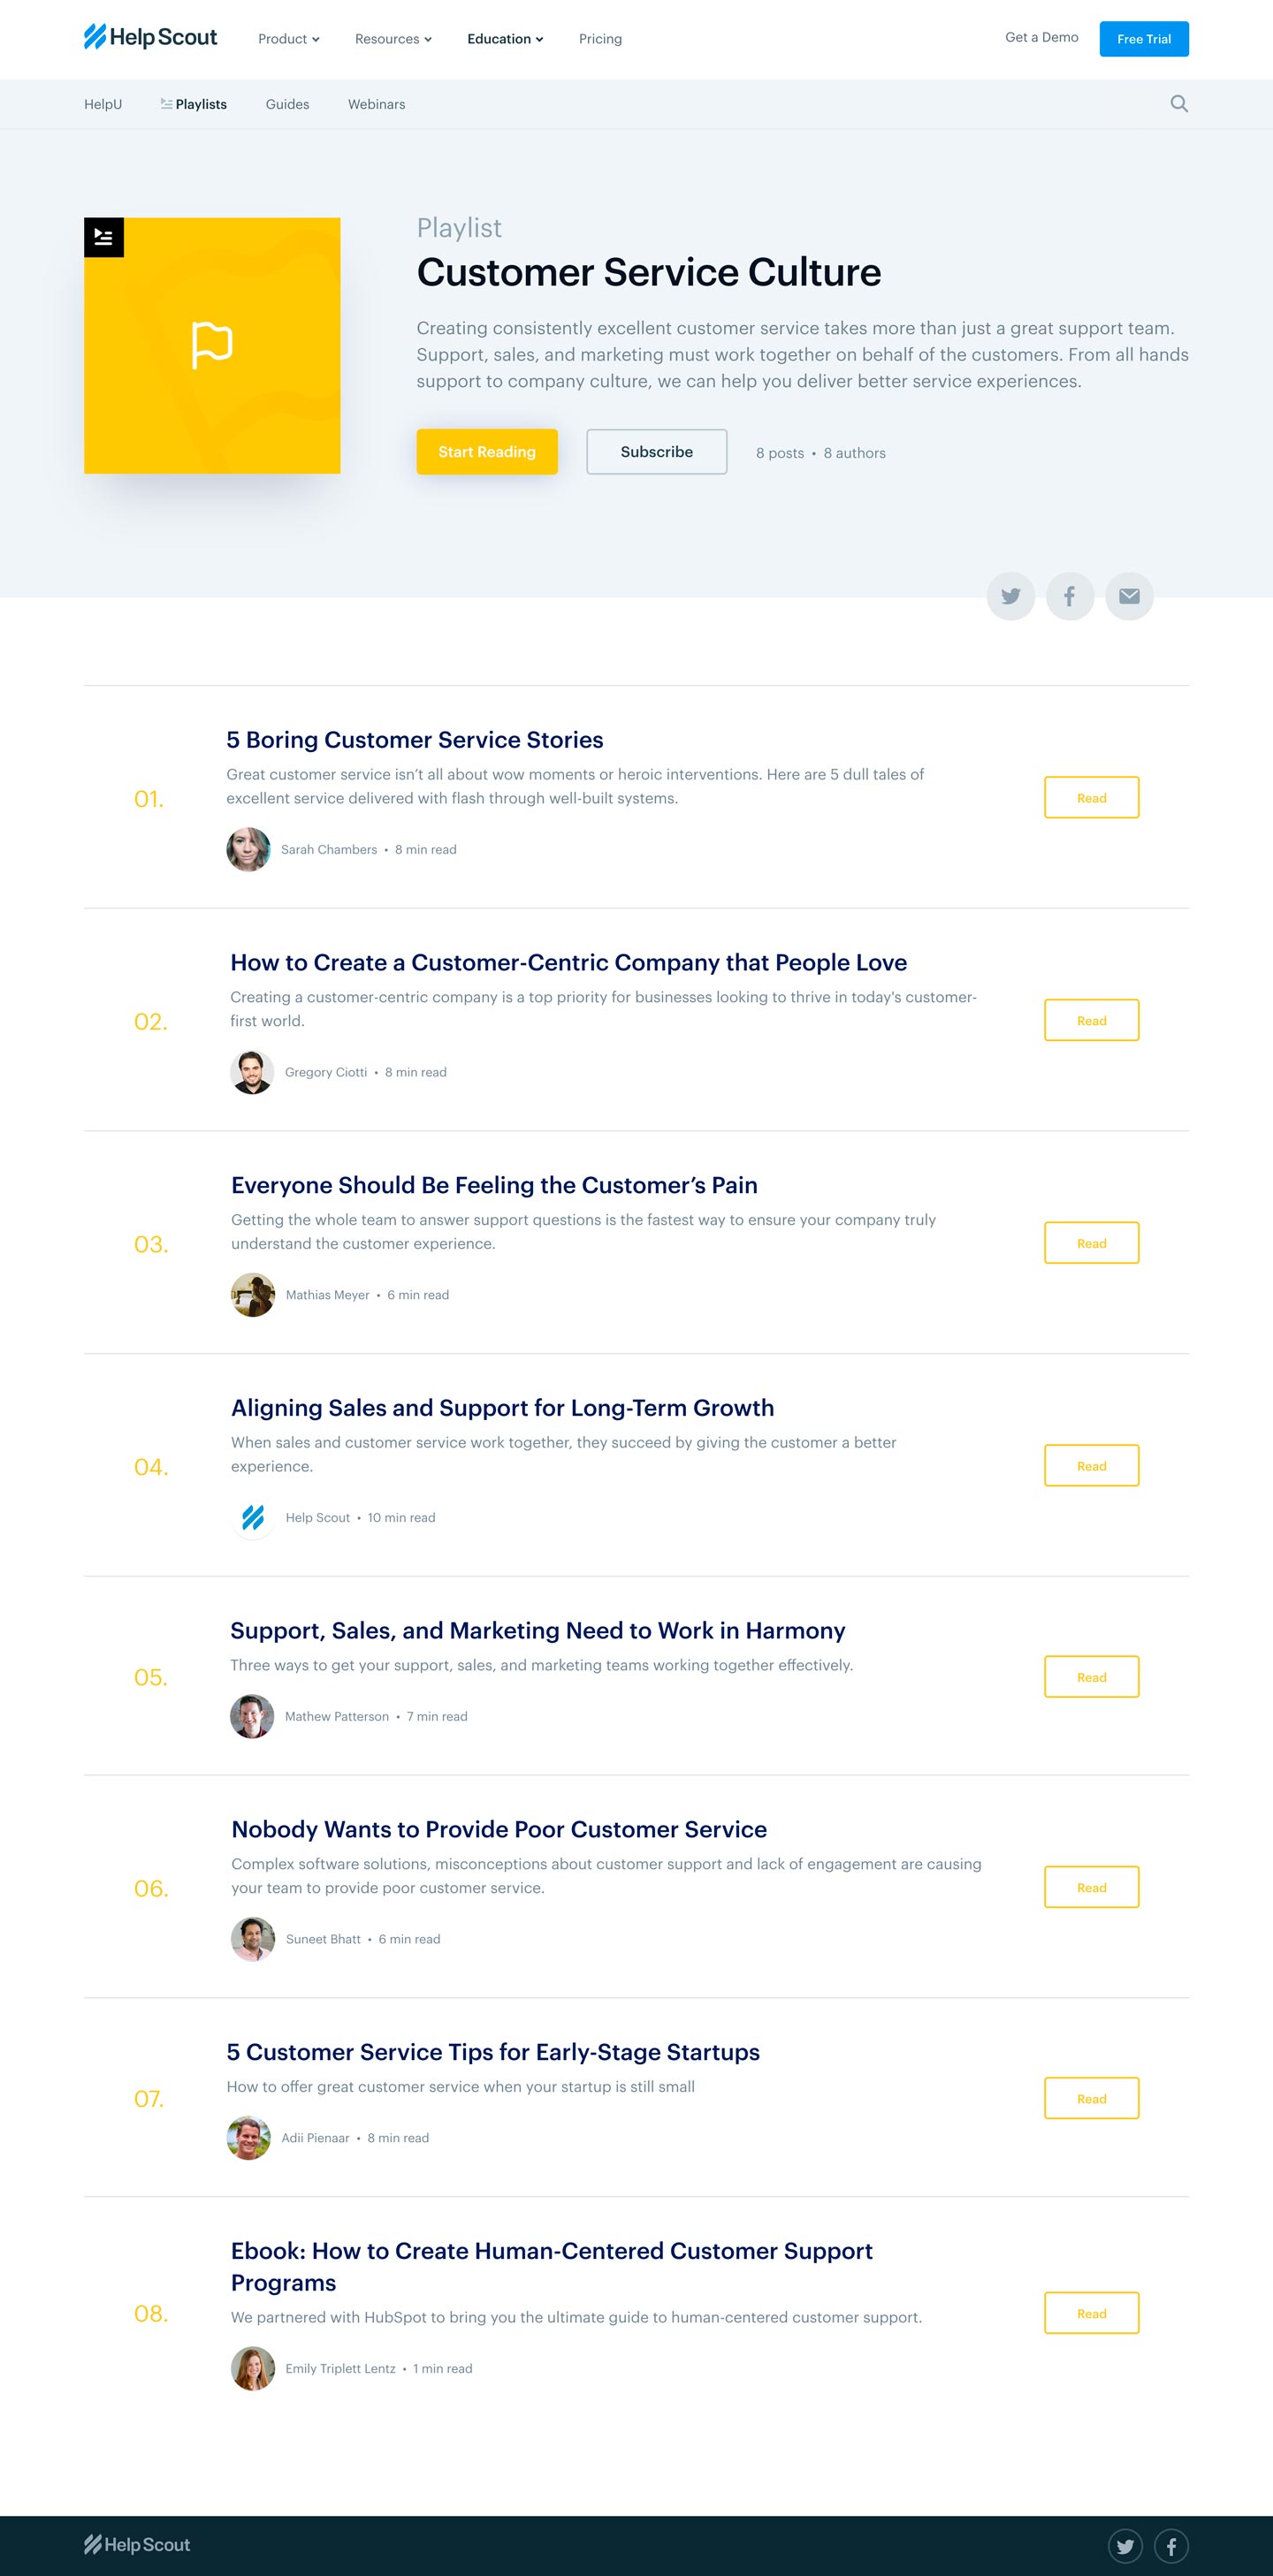The width and height of the screenshot is (1273, 2576).
Task: Click Sarah Chambers' author avatar
Action: click(x=248, y=849)
